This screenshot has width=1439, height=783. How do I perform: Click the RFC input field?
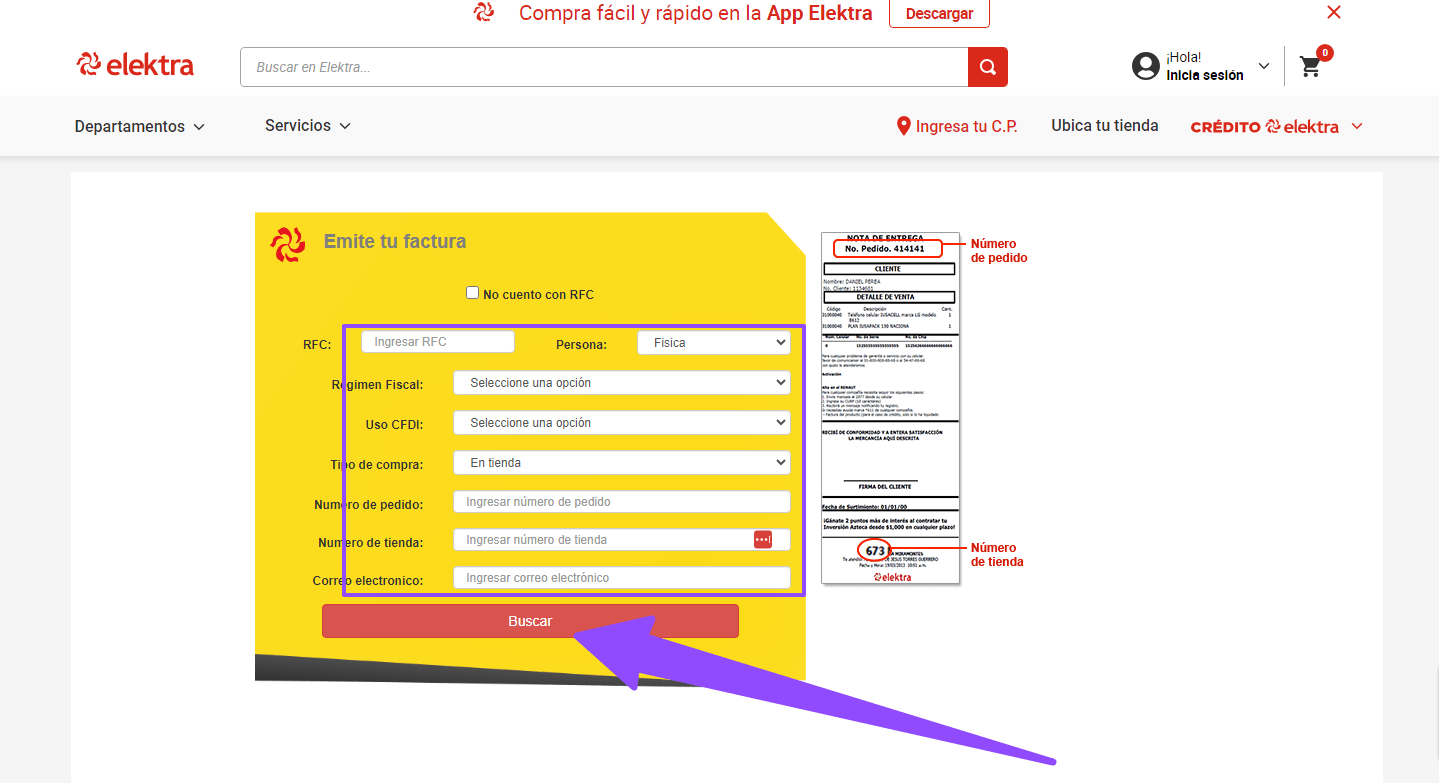pyautogui.click(x=437, y=342)
